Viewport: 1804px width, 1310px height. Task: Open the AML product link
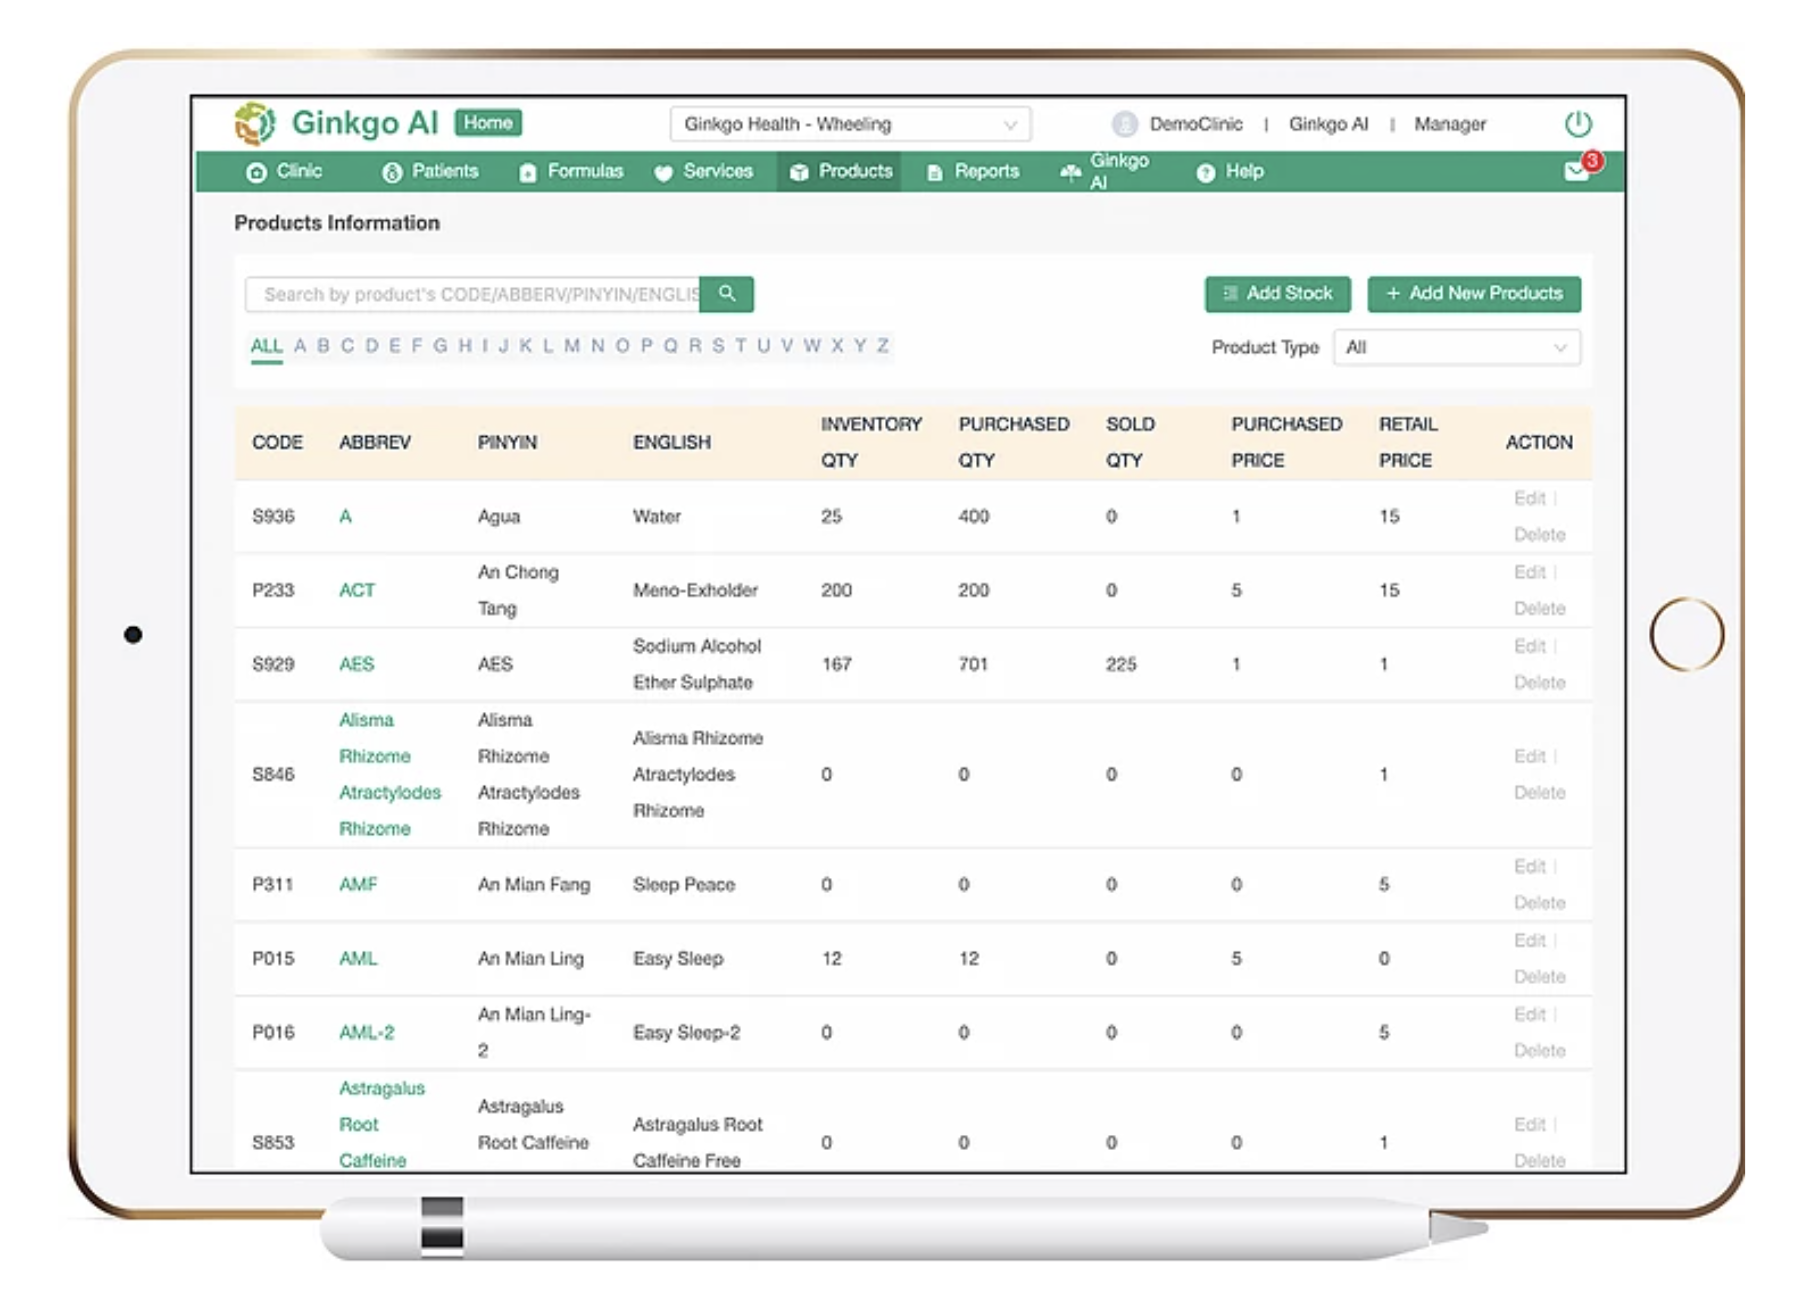pos(358,958)
